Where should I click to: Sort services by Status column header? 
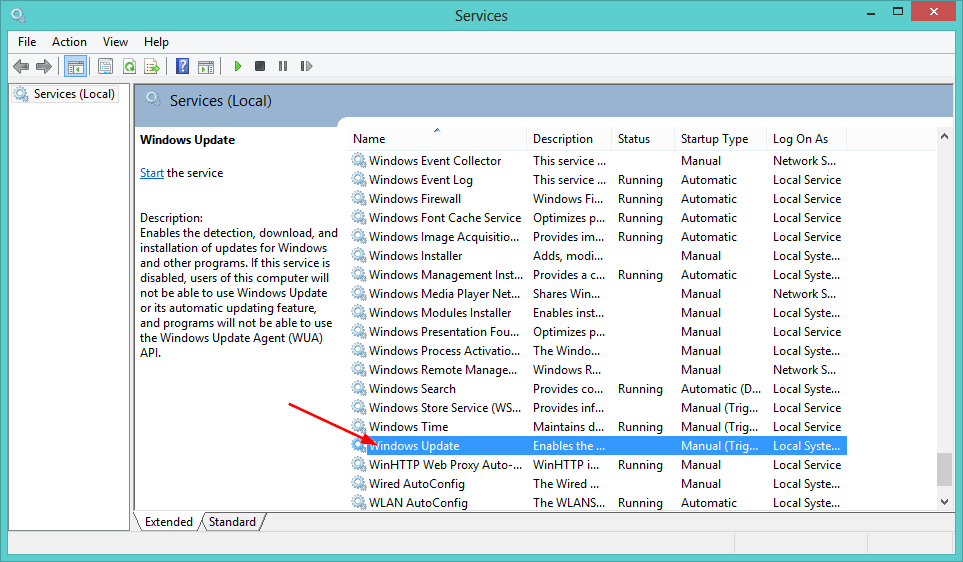(634, 139)
